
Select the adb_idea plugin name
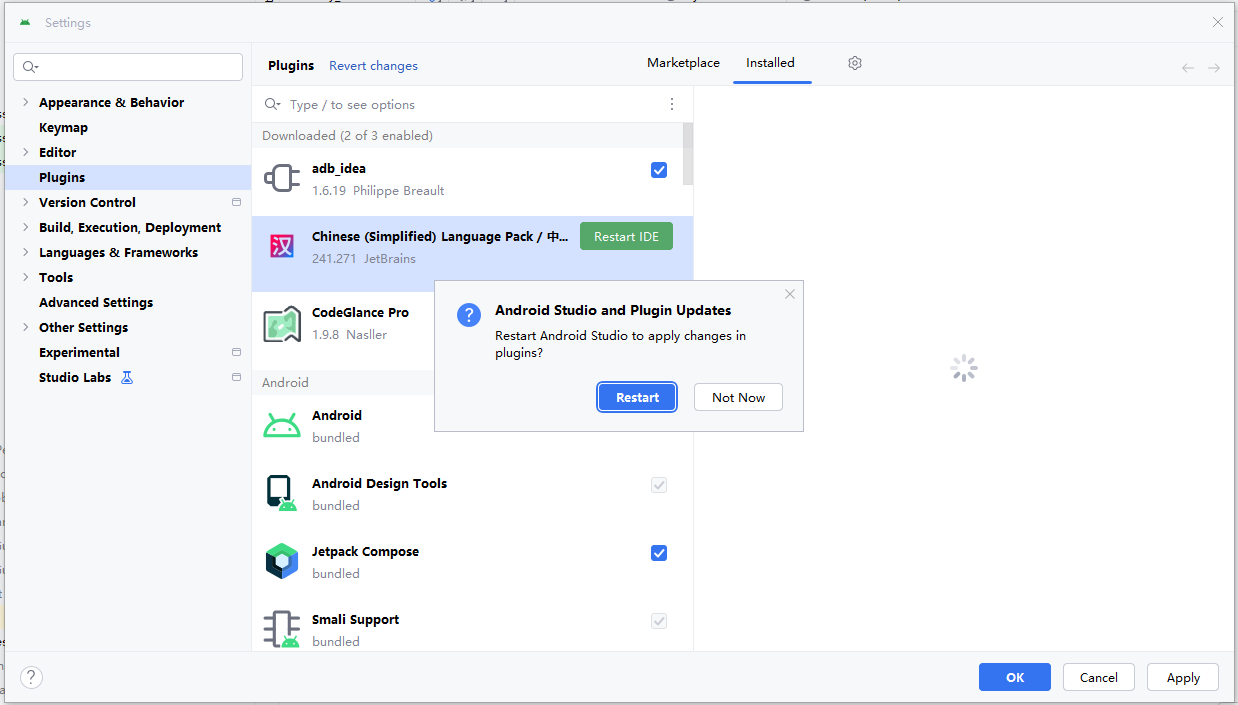click(x=339, y=169)
